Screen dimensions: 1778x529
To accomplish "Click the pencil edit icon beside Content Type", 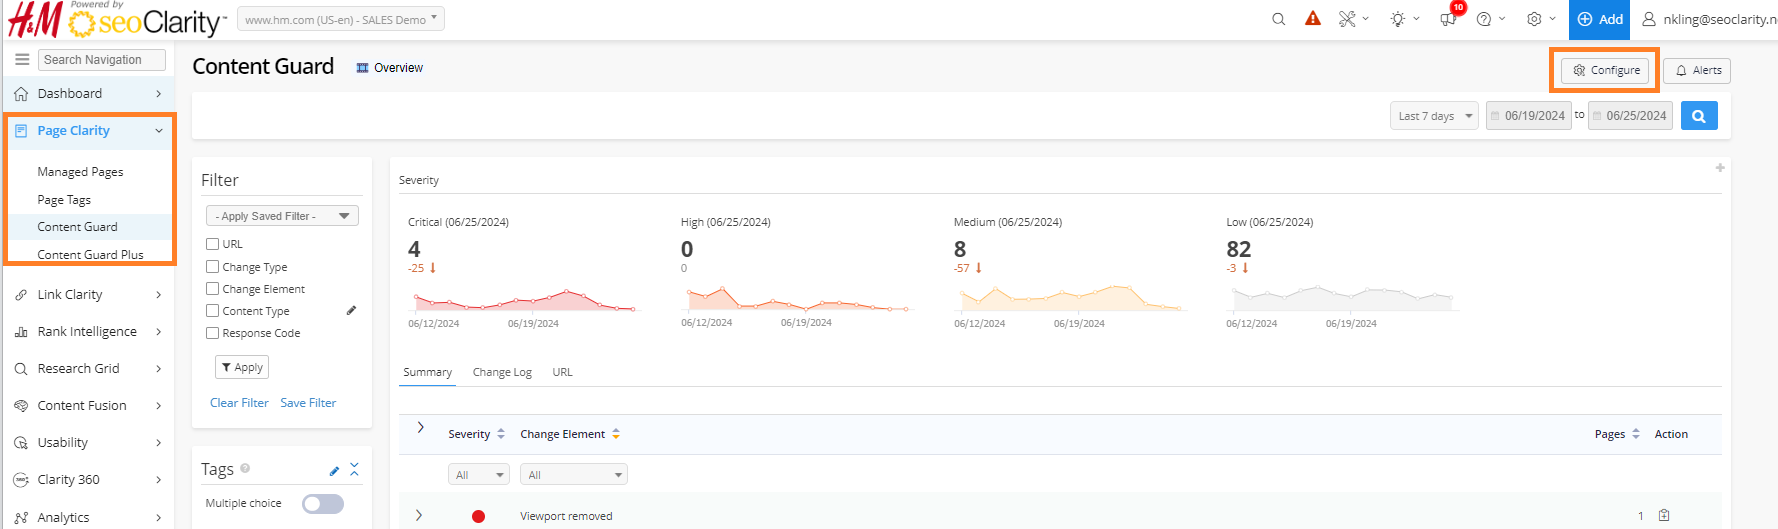I will point(351,311).
